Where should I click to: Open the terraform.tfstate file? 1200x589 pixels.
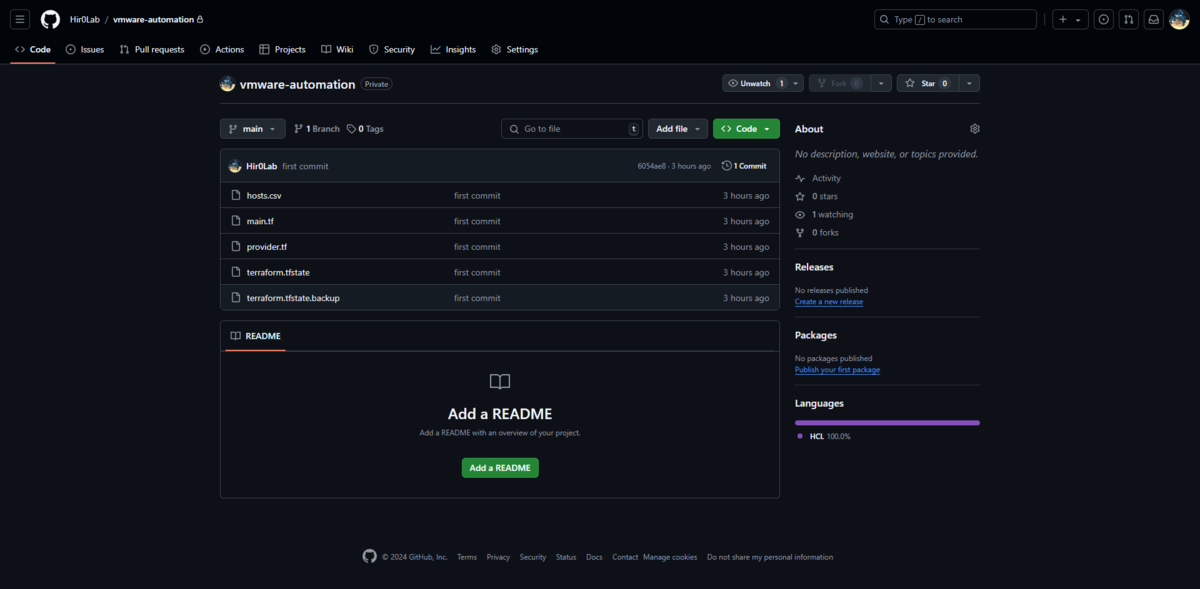(278, 272)
